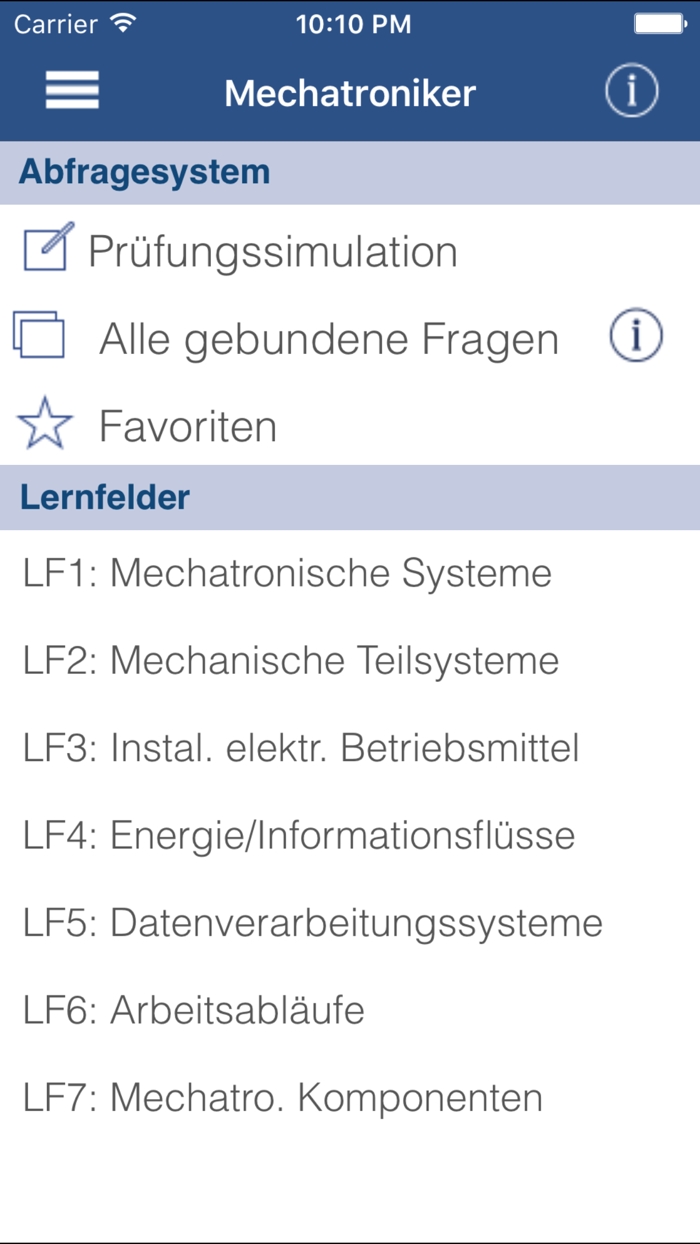Image resolution: width=700 pixels, height=1244 pixels.
Task: Click the star icon next to Favoriten
Action: coord(42,423)
